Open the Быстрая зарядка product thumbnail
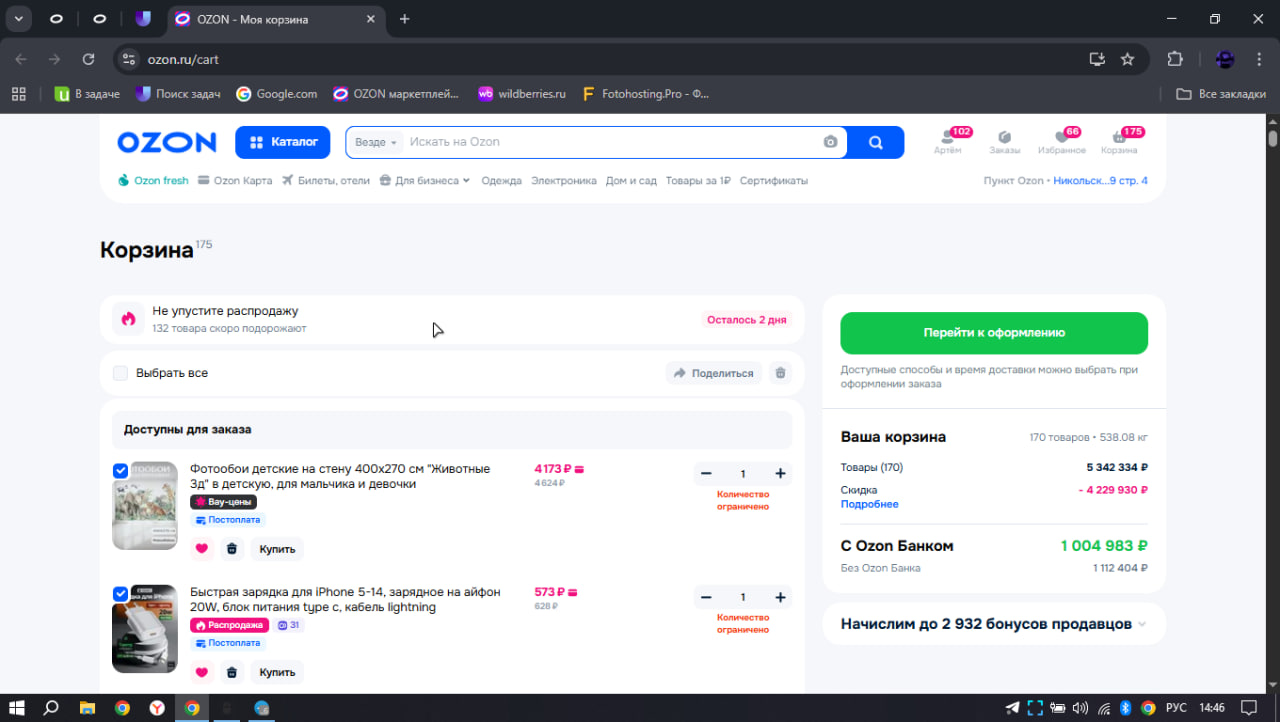 click(x=145, y=629)
